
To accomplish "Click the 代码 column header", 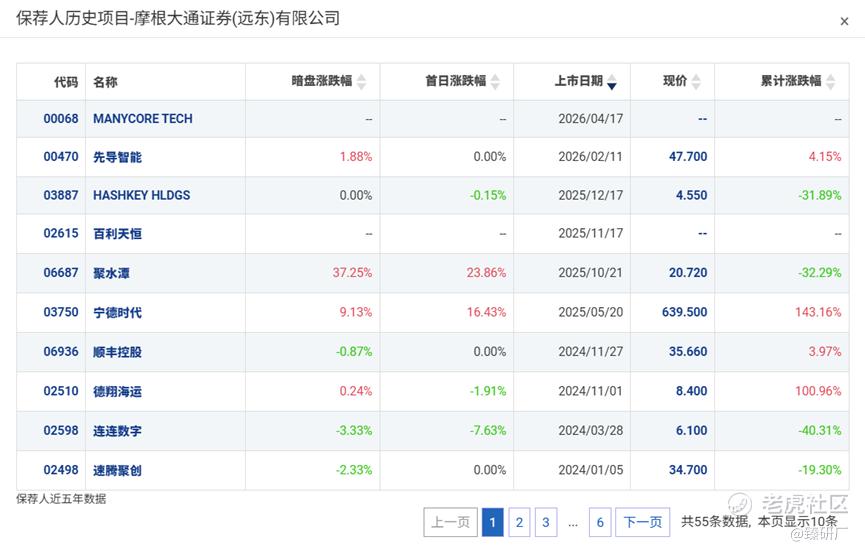I will click(66, 82).
